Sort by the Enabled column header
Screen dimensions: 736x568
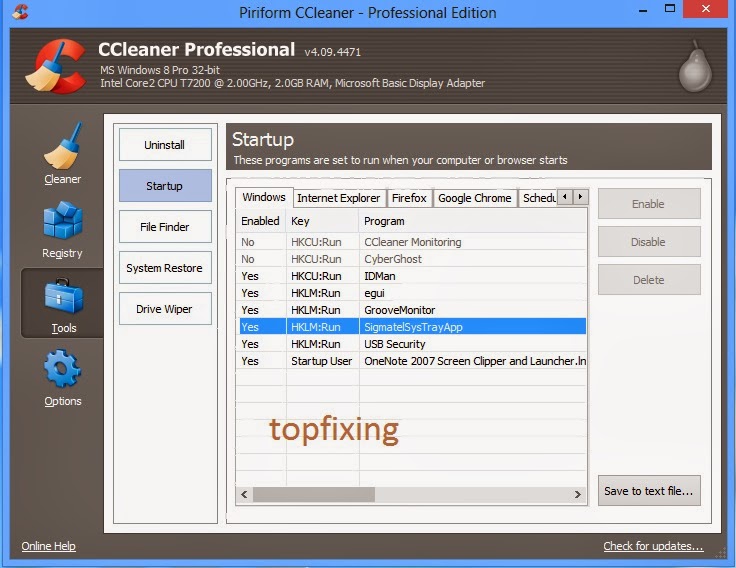pyautogui.click(x=261, y=221)
